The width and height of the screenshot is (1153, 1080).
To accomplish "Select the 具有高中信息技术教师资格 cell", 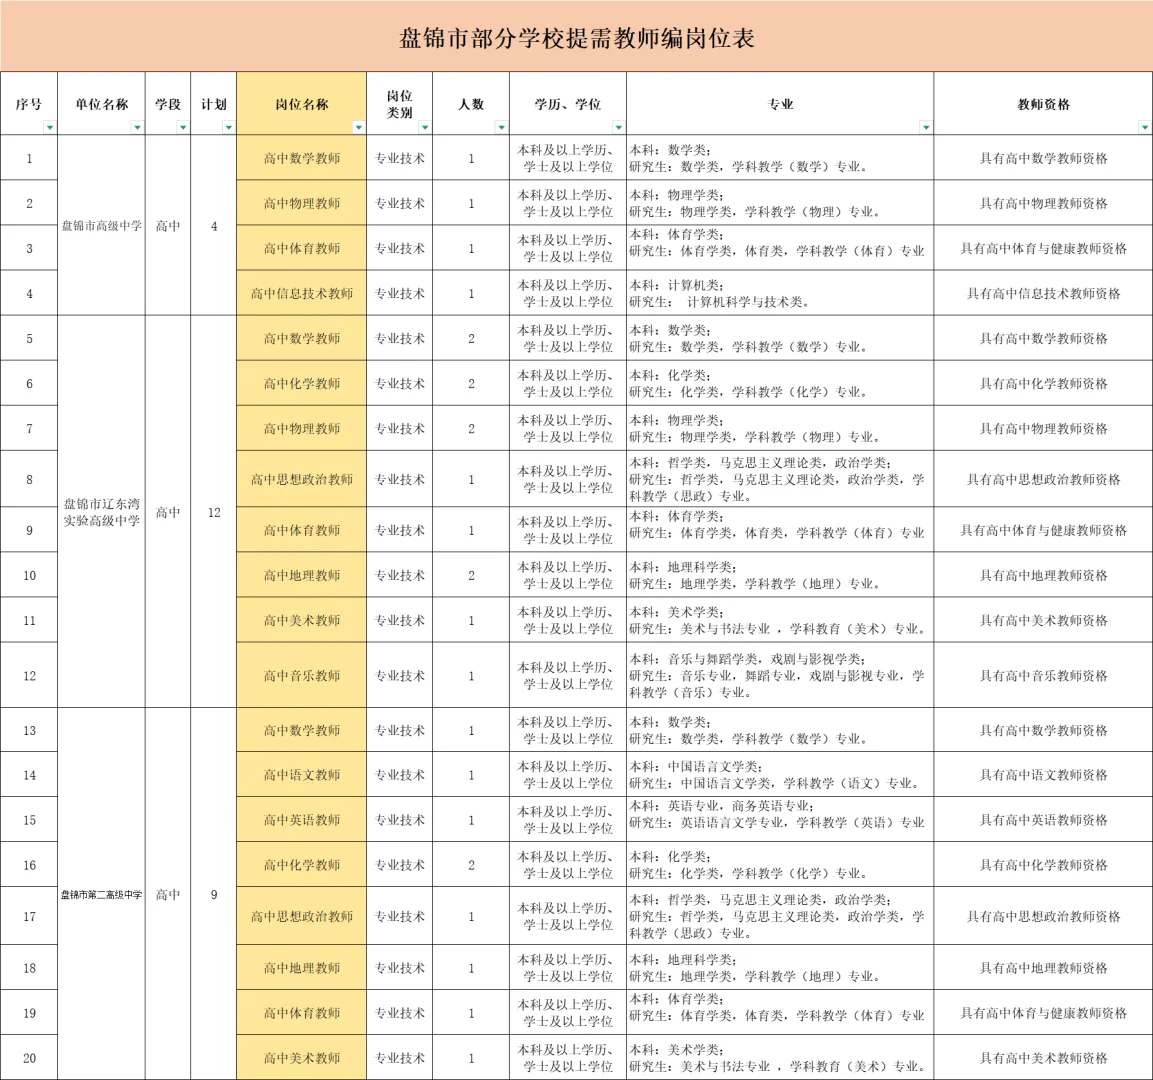I will pyautogui.click(x=1043, y=293).
